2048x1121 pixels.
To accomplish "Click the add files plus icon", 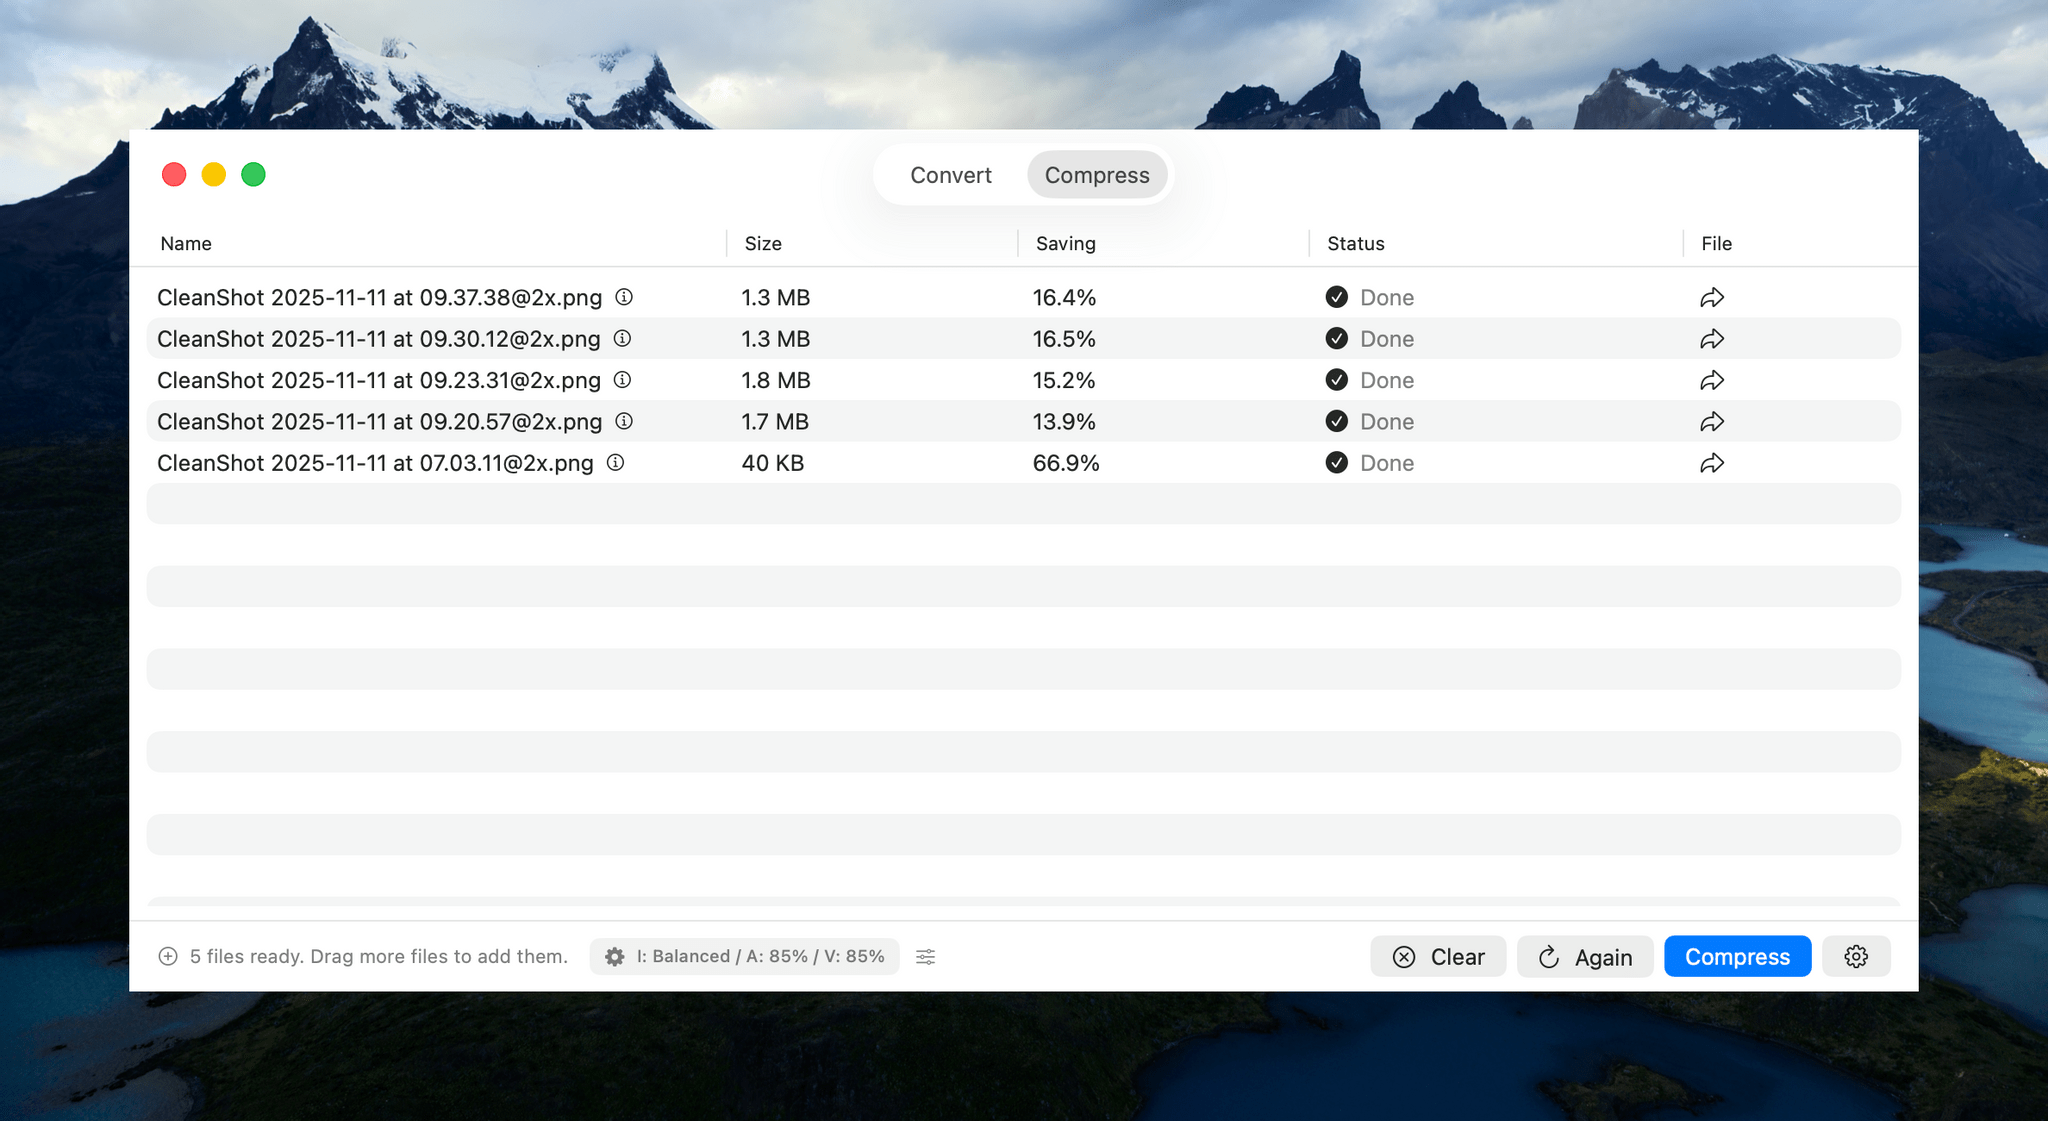I will 168,956.
